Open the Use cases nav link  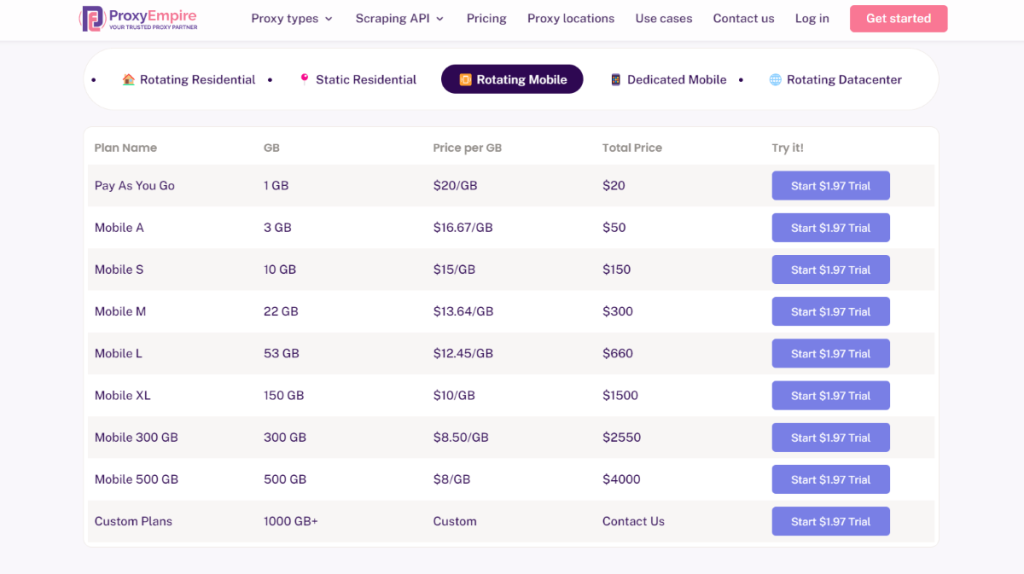click(x=663, y=19)
